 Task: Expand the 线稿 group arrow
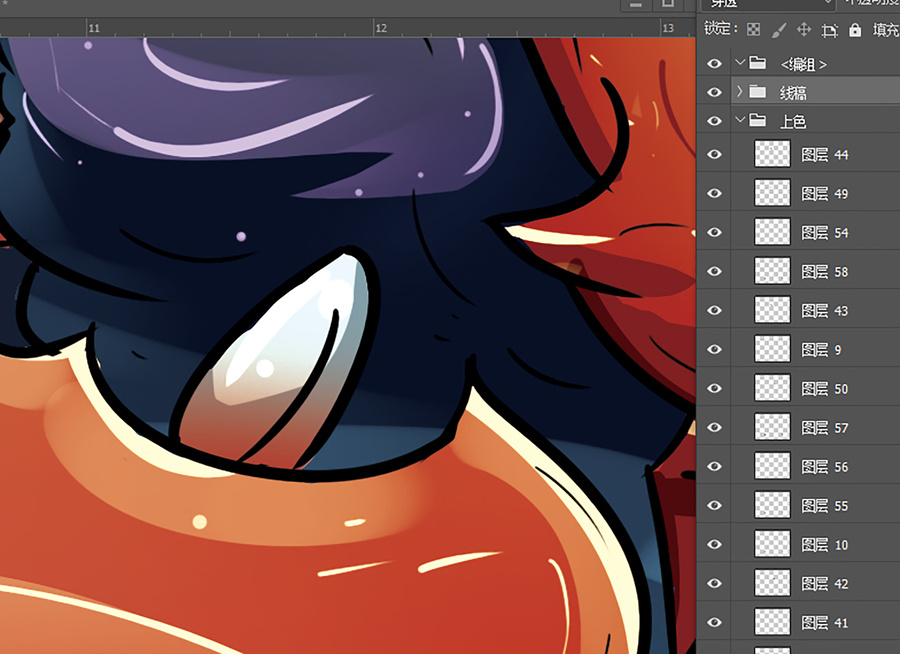740,91
